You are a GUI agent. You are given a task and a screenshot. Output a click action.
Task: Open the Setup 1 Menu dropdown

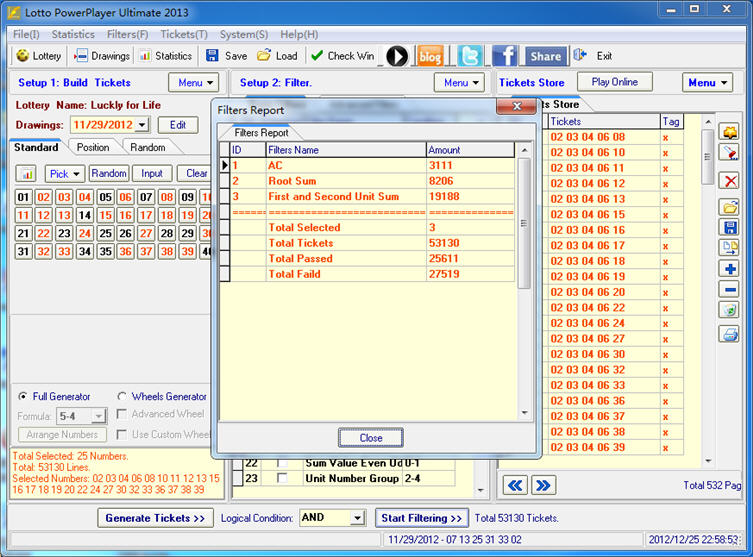click(194, 83)
